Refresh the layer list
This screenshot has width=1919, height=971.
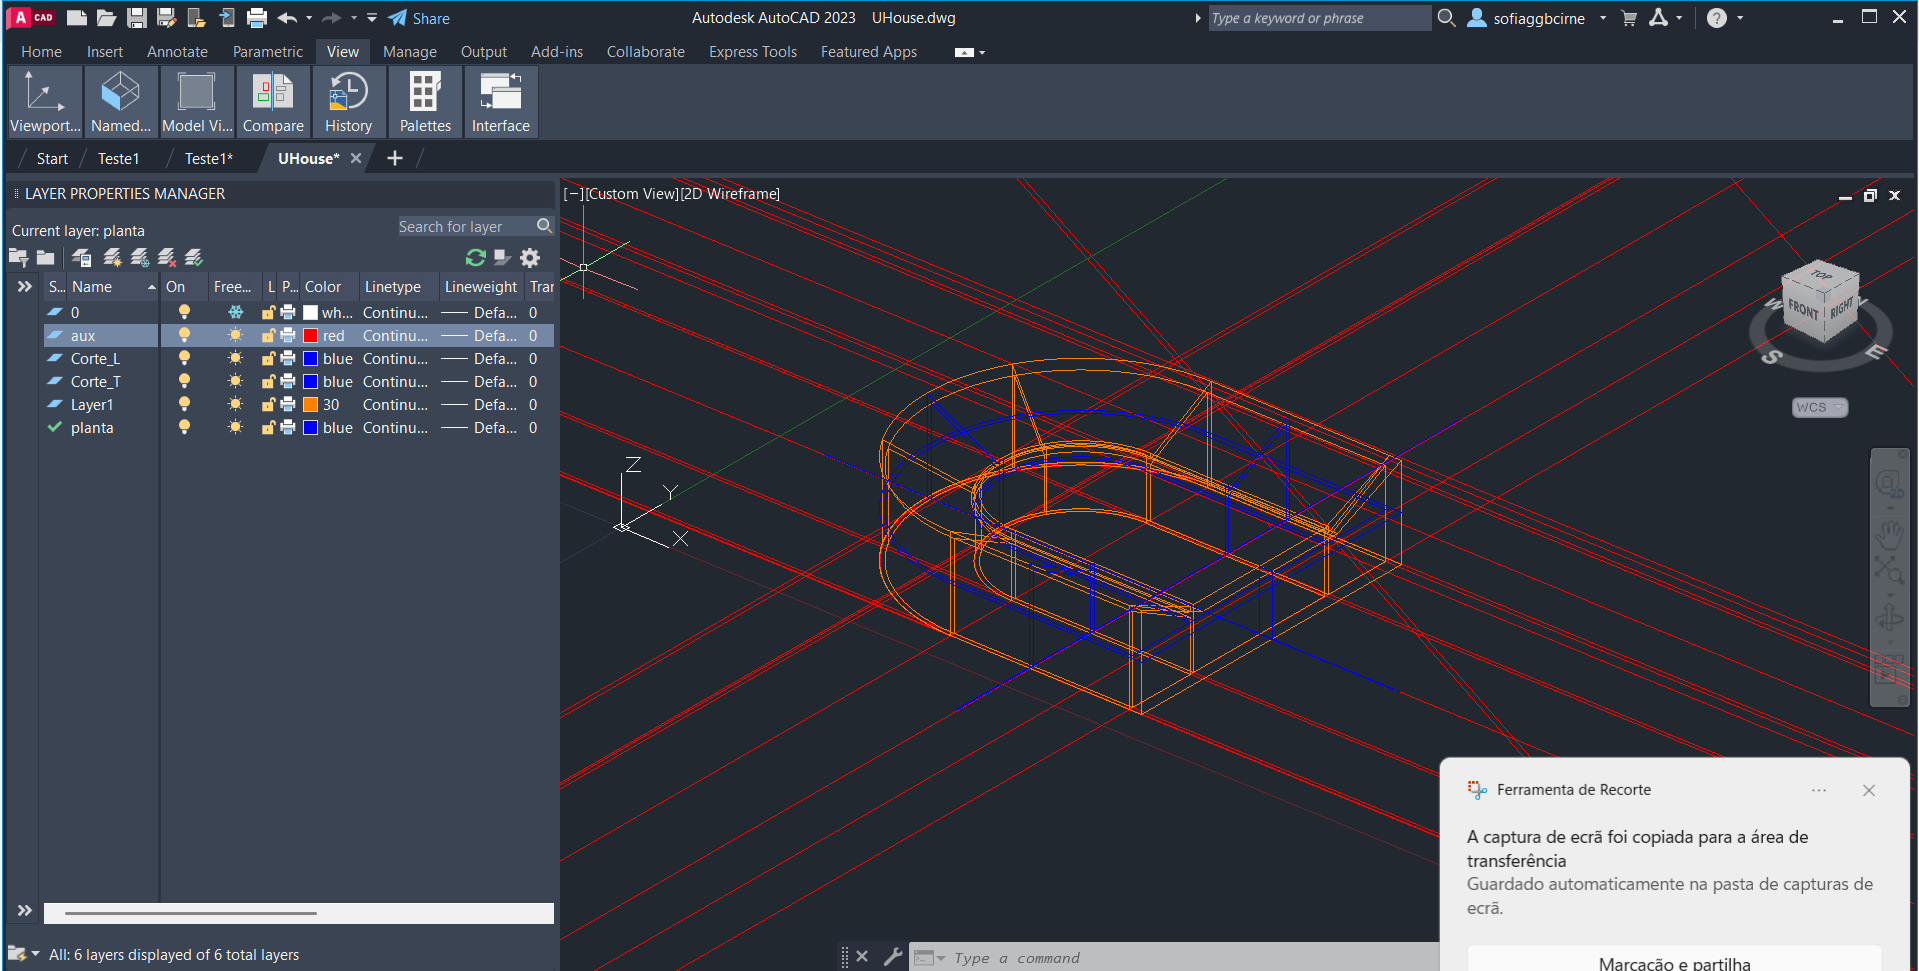pyautogui.click(x=476, y=258)
